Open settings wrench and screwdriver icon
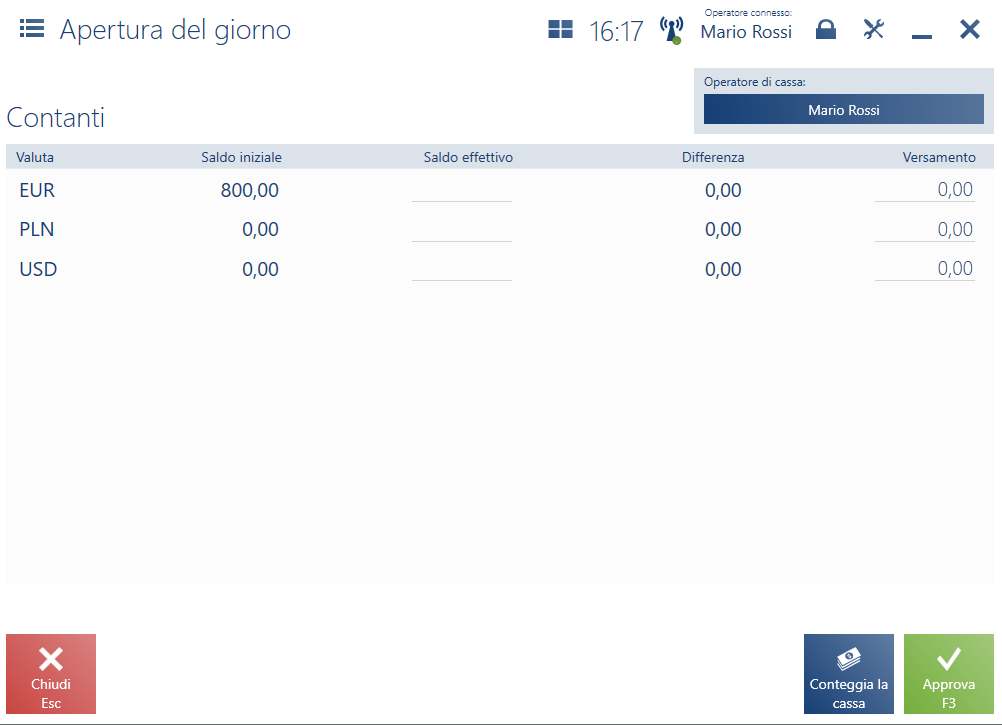Image resolution: width=1002 pixels, height=725 pixels. click(x=874, y=29)
